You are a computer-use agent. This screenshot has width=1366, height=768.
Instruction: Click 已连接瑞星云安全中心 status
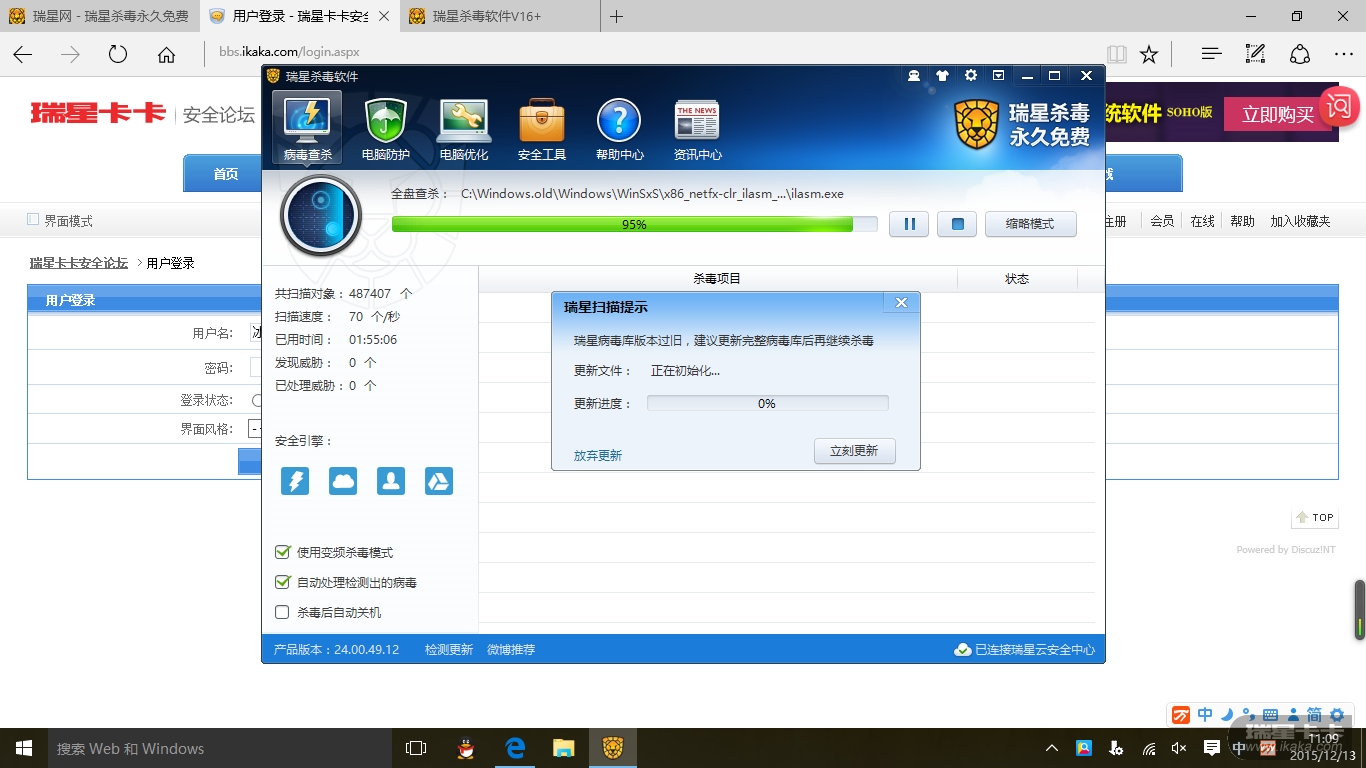coord(1025,650)
